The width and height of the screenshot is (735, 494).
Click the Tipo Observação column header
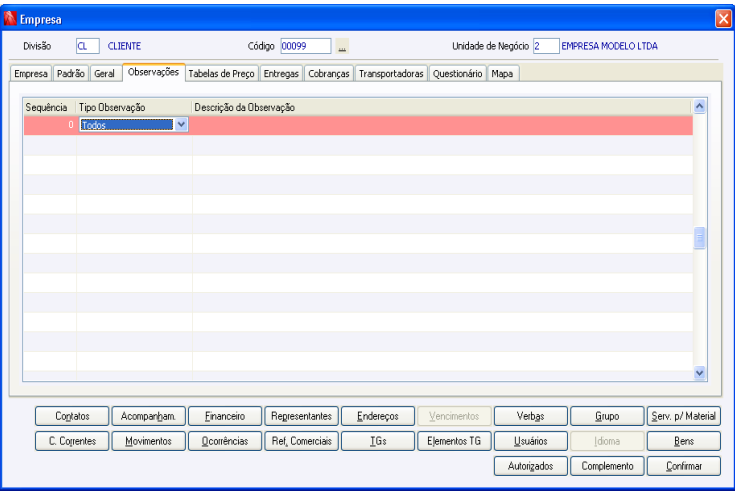tap(134, 107)
